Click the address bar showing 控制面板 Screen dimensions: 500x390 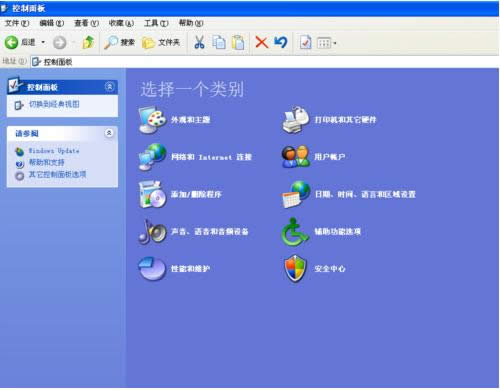click(265, 62)
